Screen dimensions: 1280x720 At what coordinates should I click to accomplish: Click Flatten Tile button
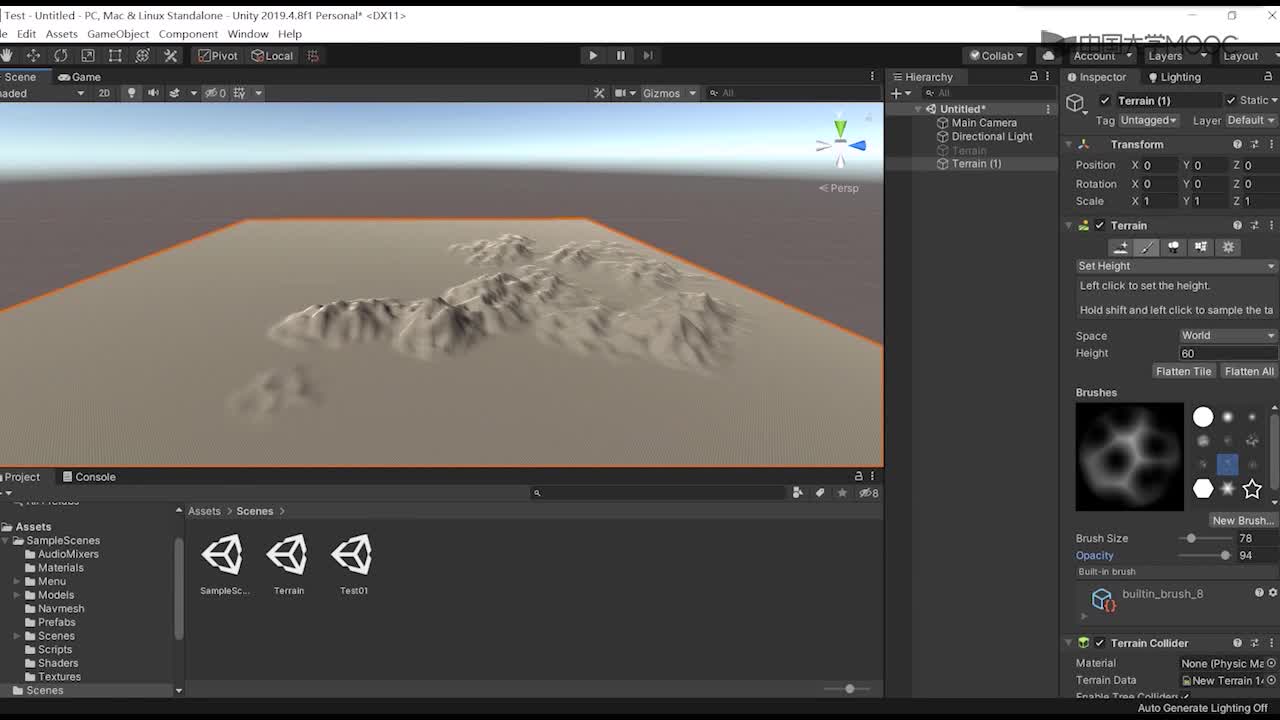[x=1183, y=371]
